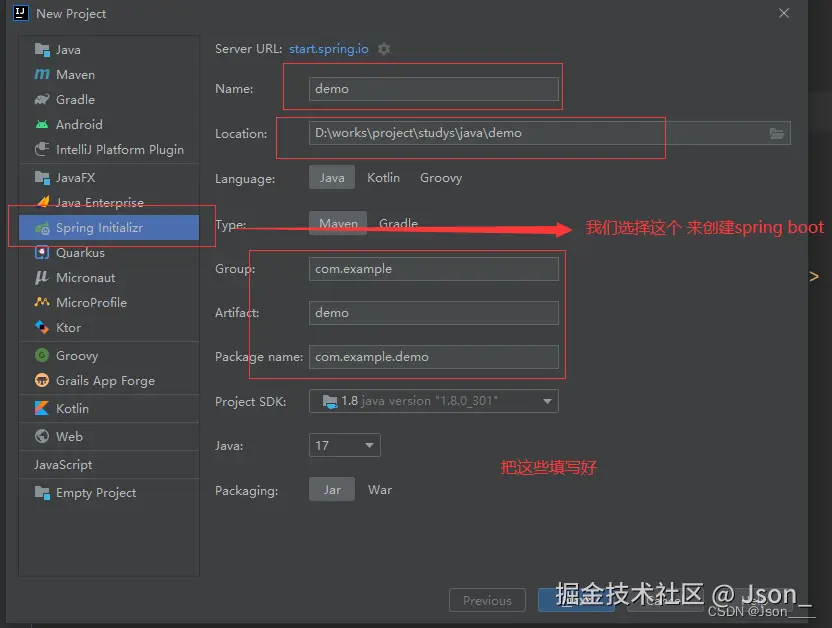
Task: Click the Empty Project folder icon
Action: [x=42, y=493]
